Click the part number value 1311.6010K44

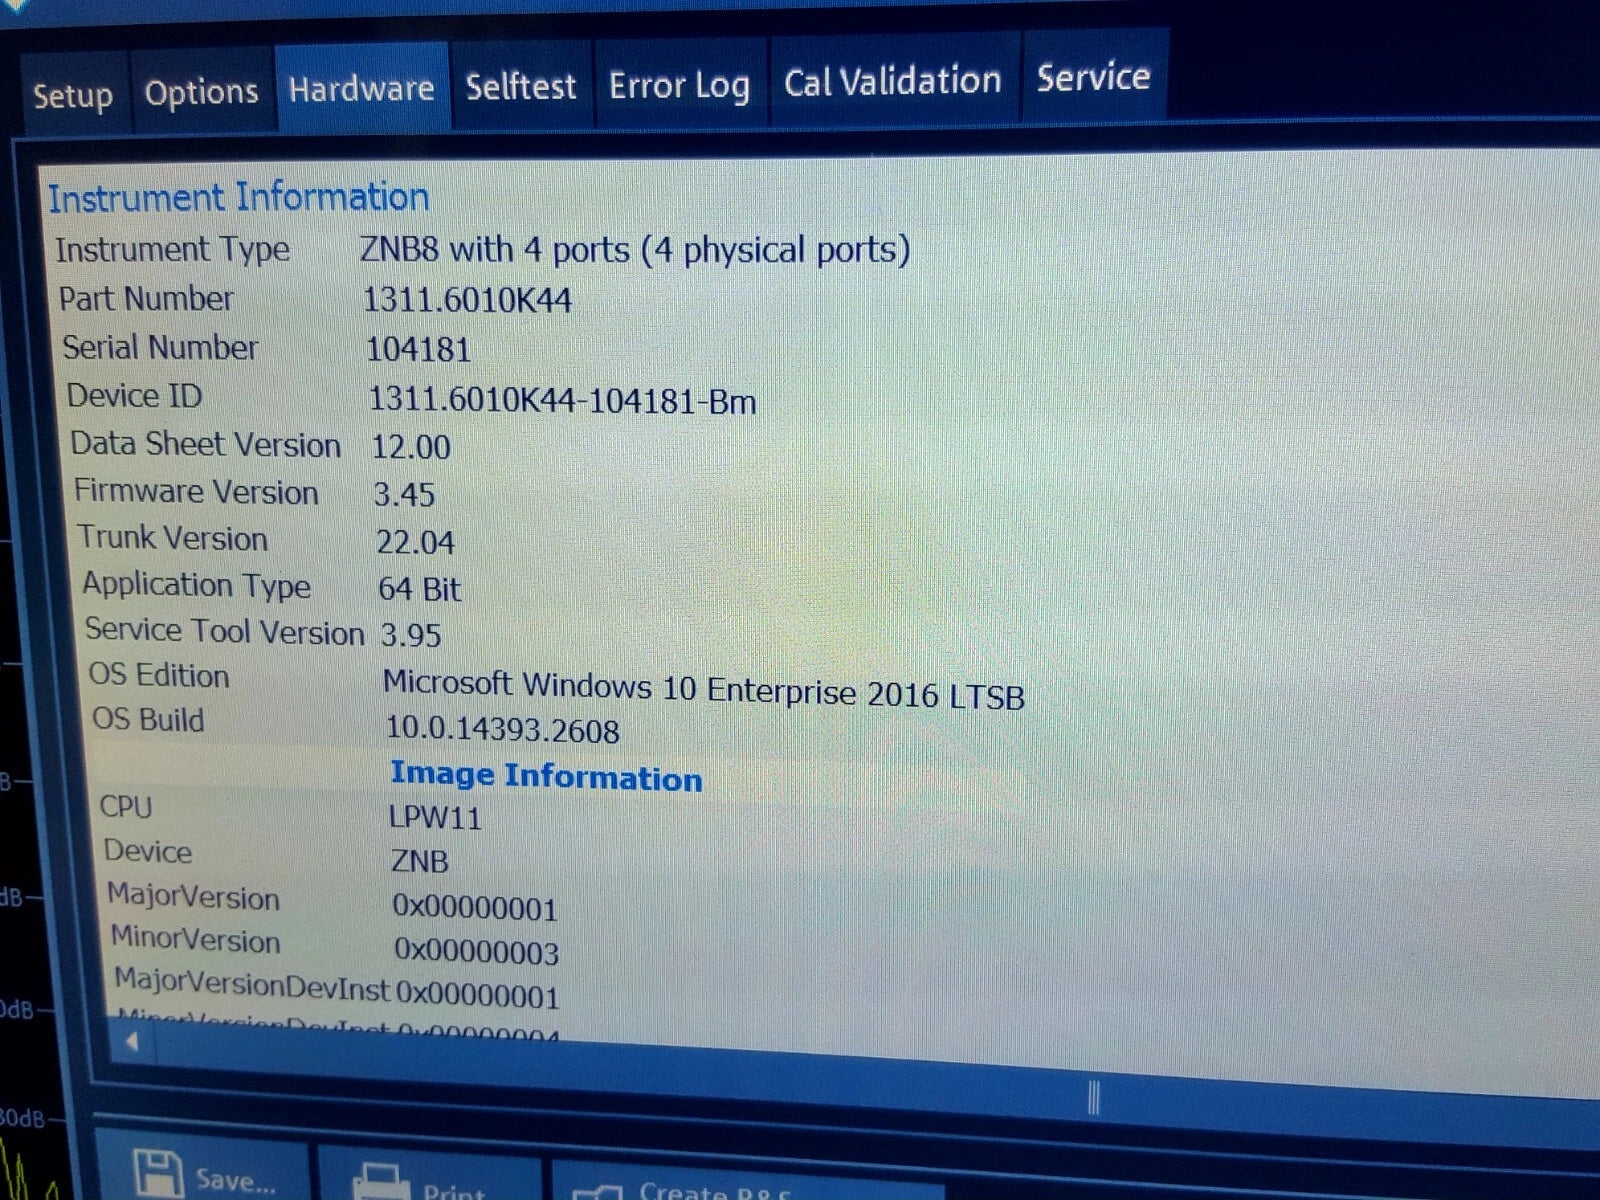[467, 300]
